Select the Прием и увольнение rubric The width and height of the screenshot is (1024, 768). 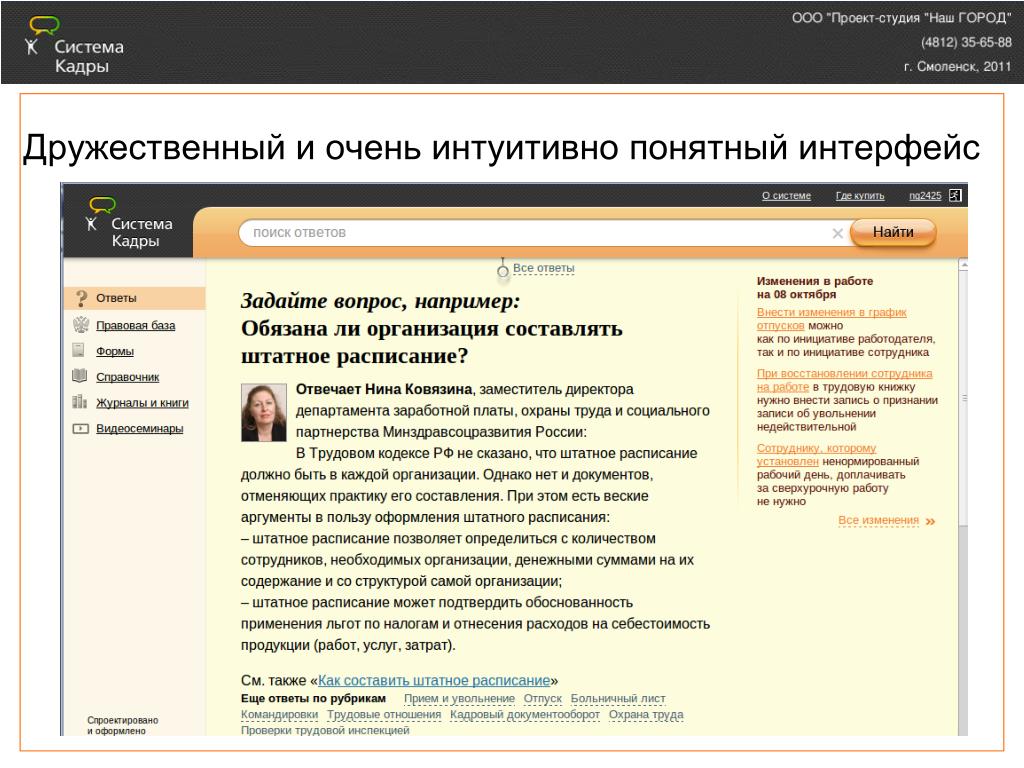tap(459, 698)
